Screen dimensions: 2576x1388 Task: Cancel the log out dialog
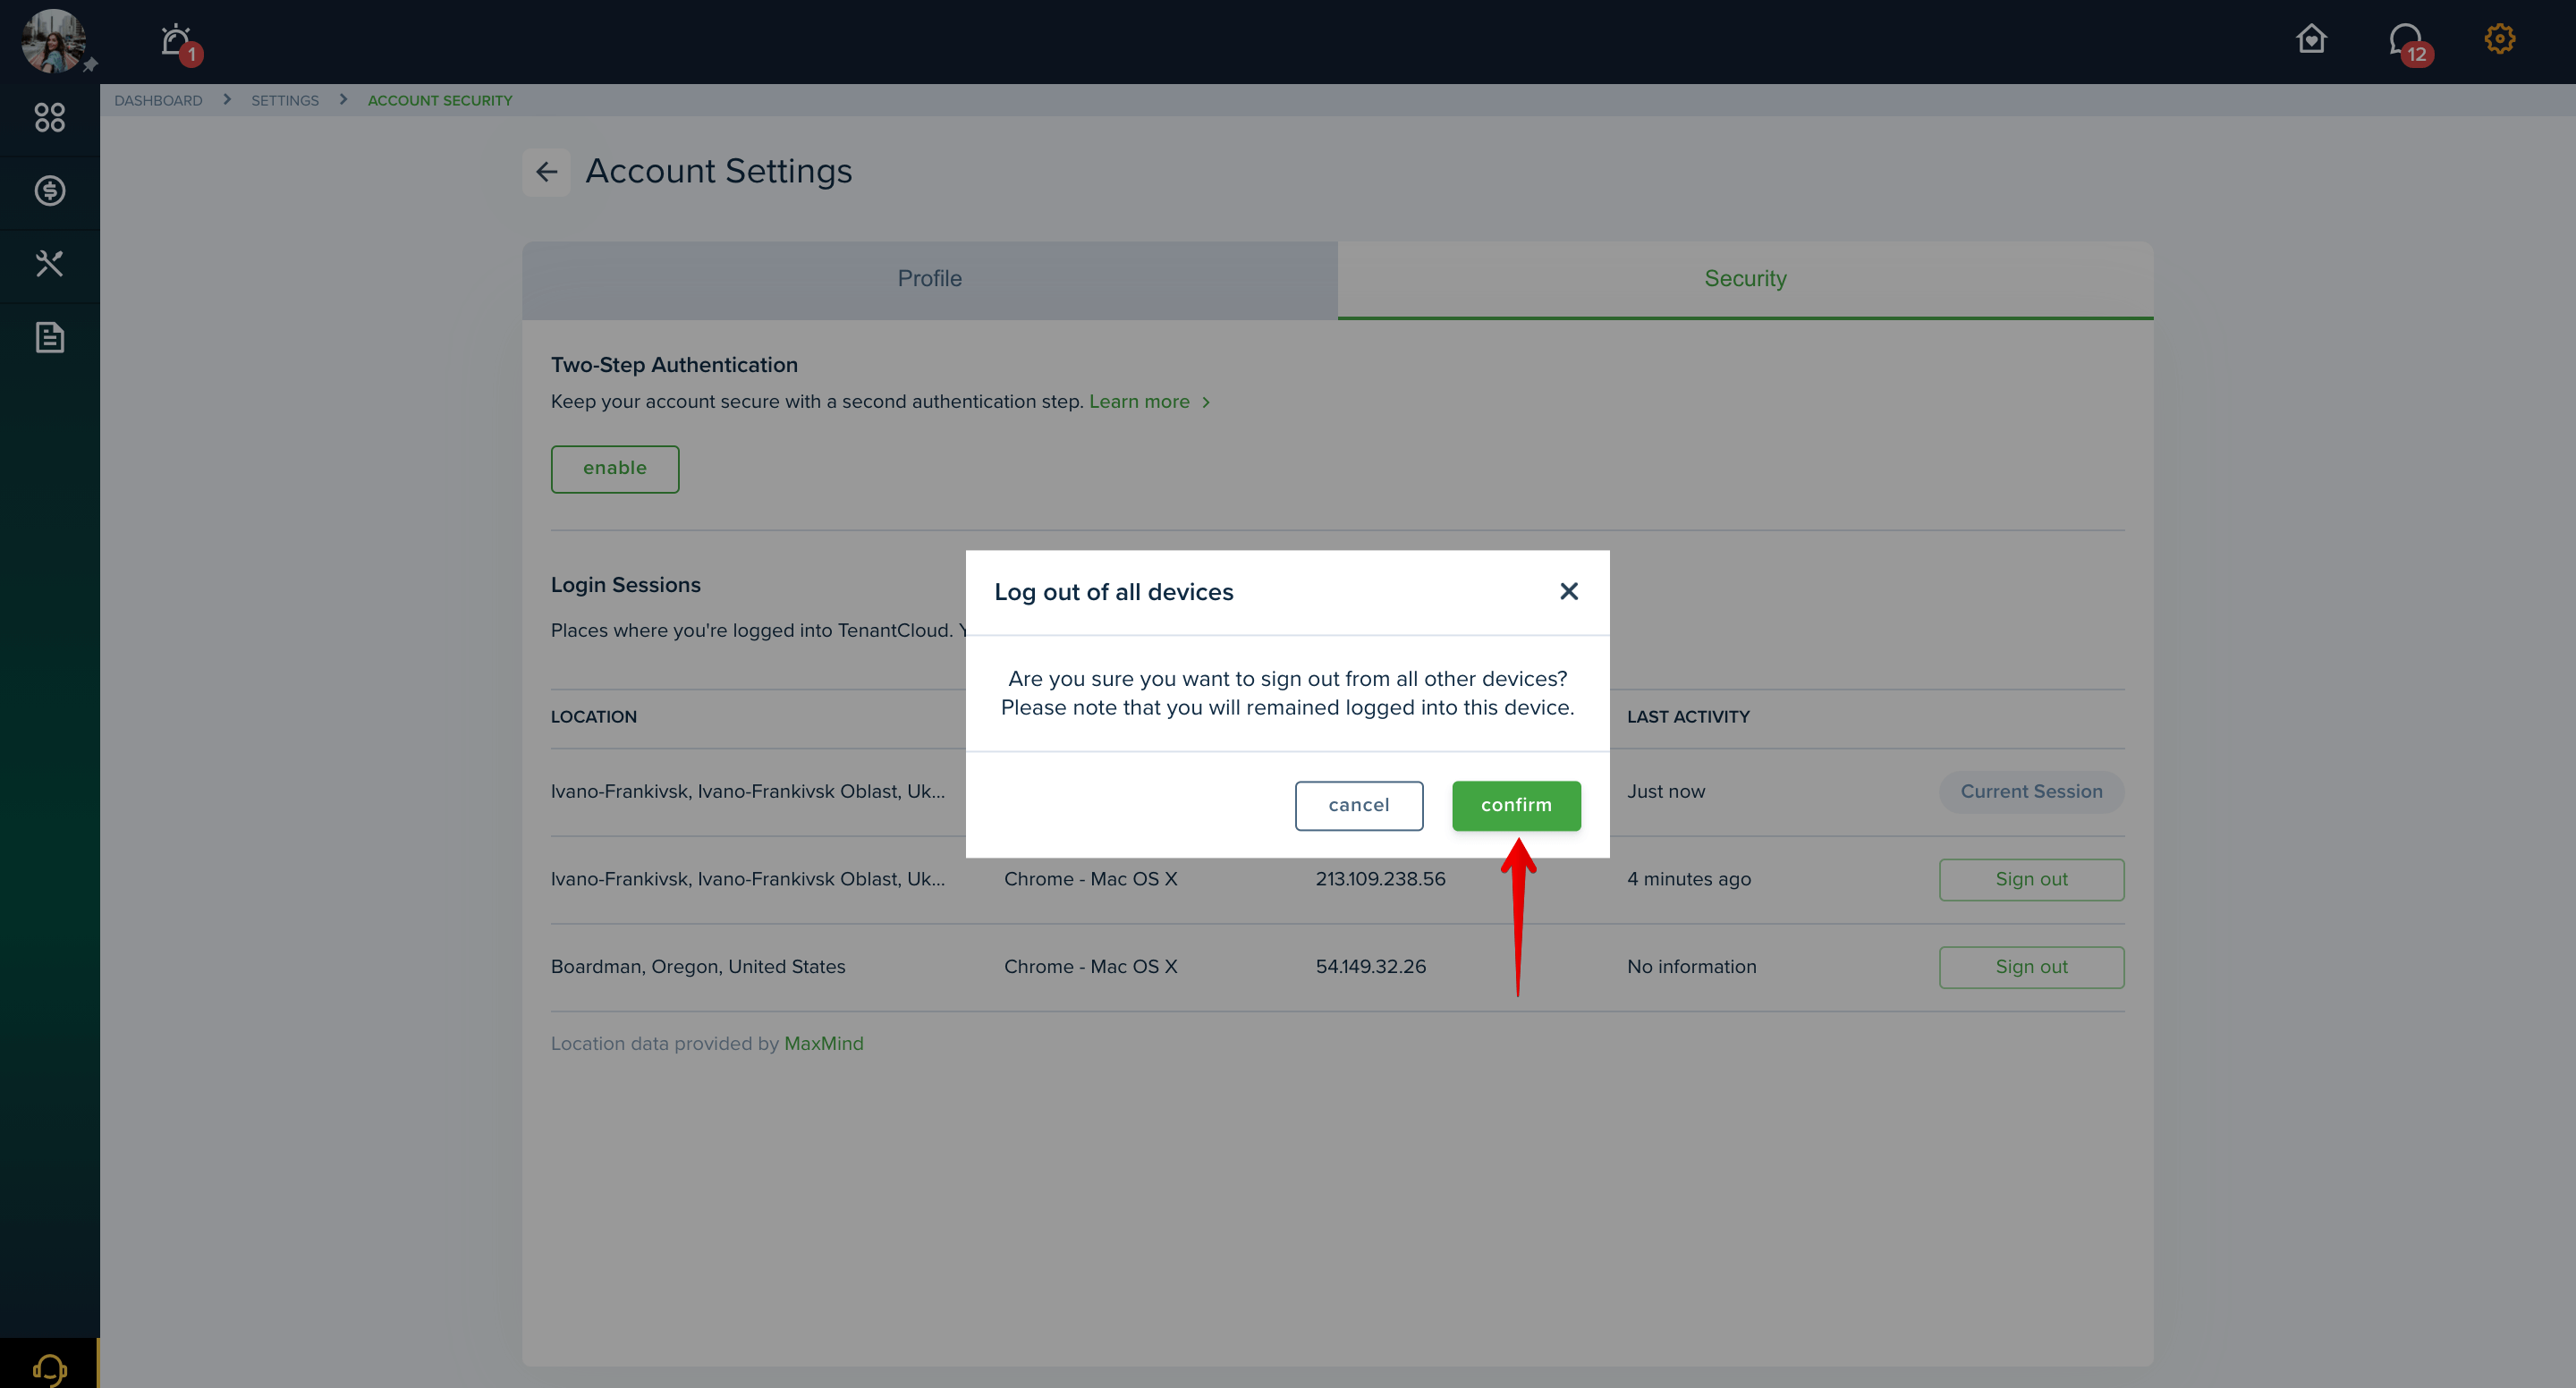click(1359, 806)
